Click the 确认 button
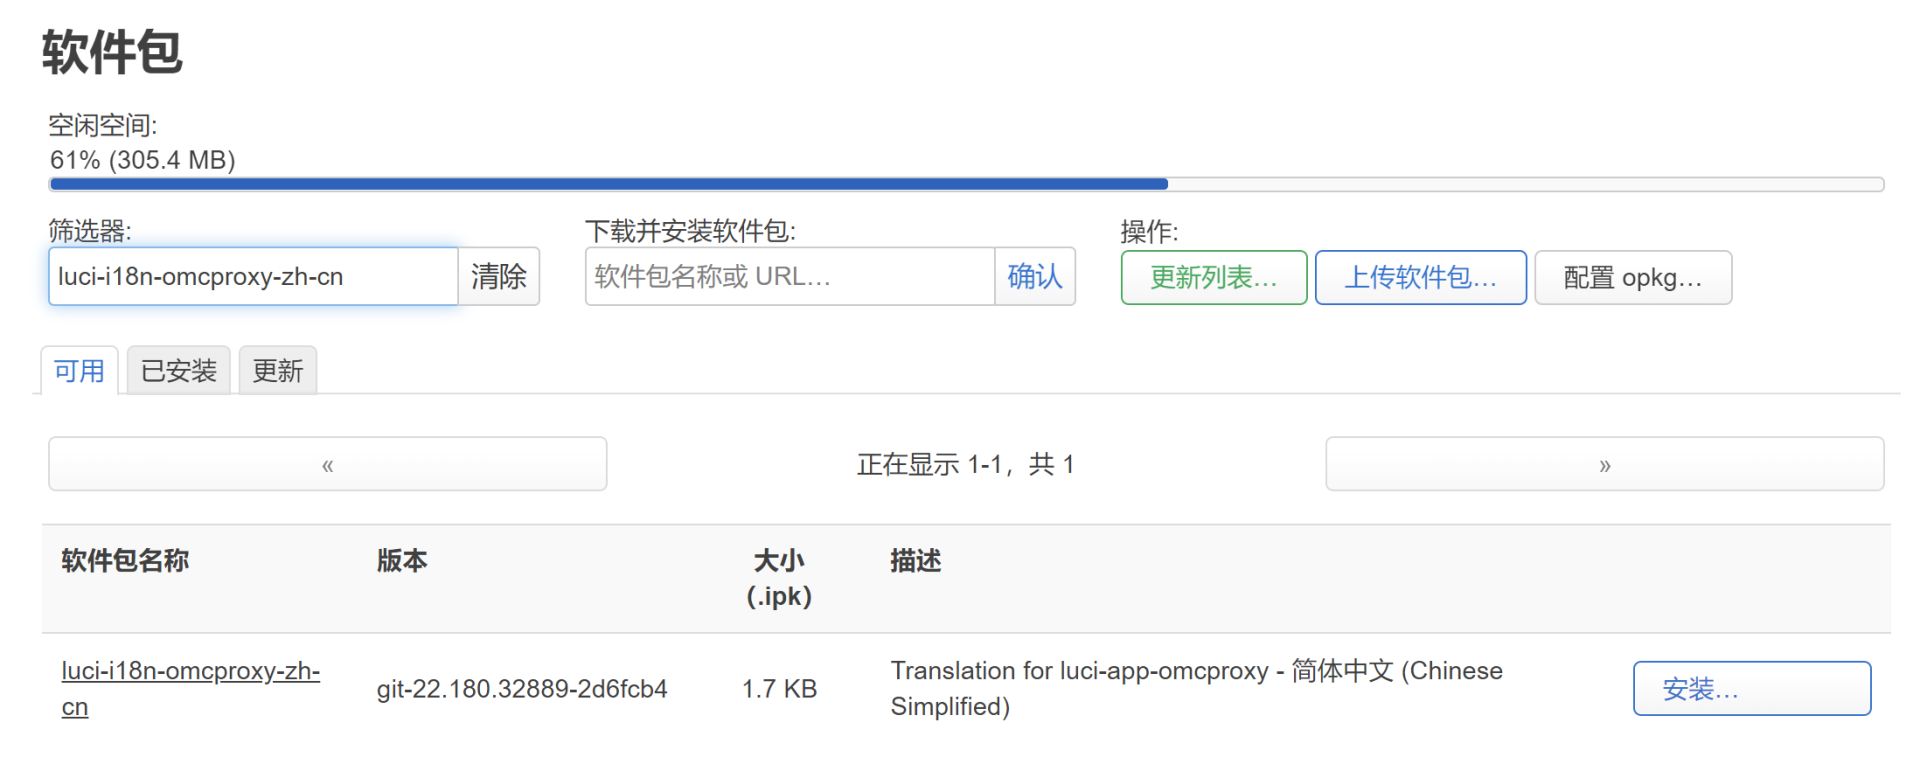Screen dimensions: 1920x771 coord(1035,277)
